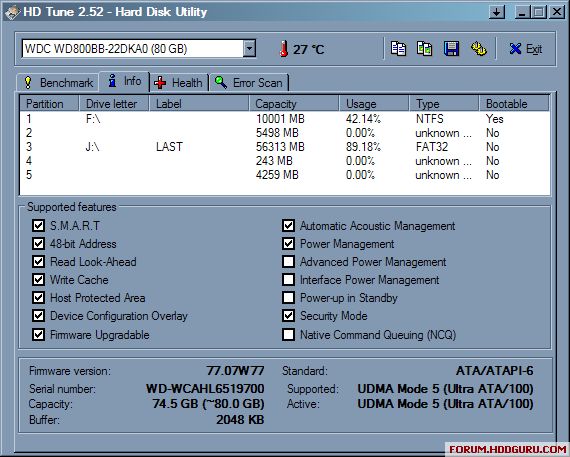Toggle the Power Management checkbox
The image size is (570, 457).
(x=289, y=244)
